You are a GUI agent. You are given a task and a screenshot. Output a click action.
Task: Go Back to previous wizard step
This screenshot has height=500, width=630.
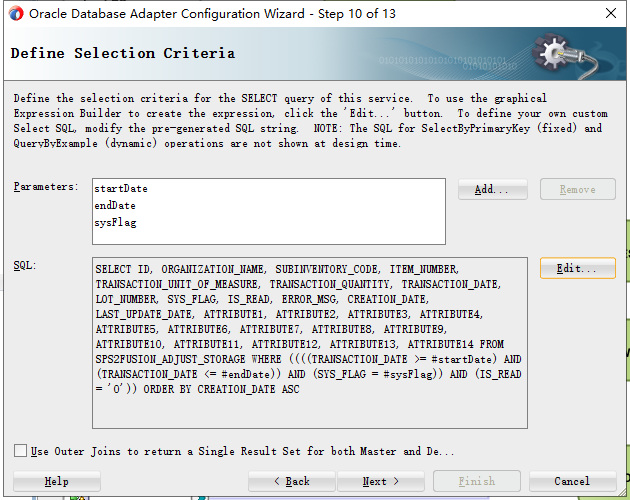point(292,481)
